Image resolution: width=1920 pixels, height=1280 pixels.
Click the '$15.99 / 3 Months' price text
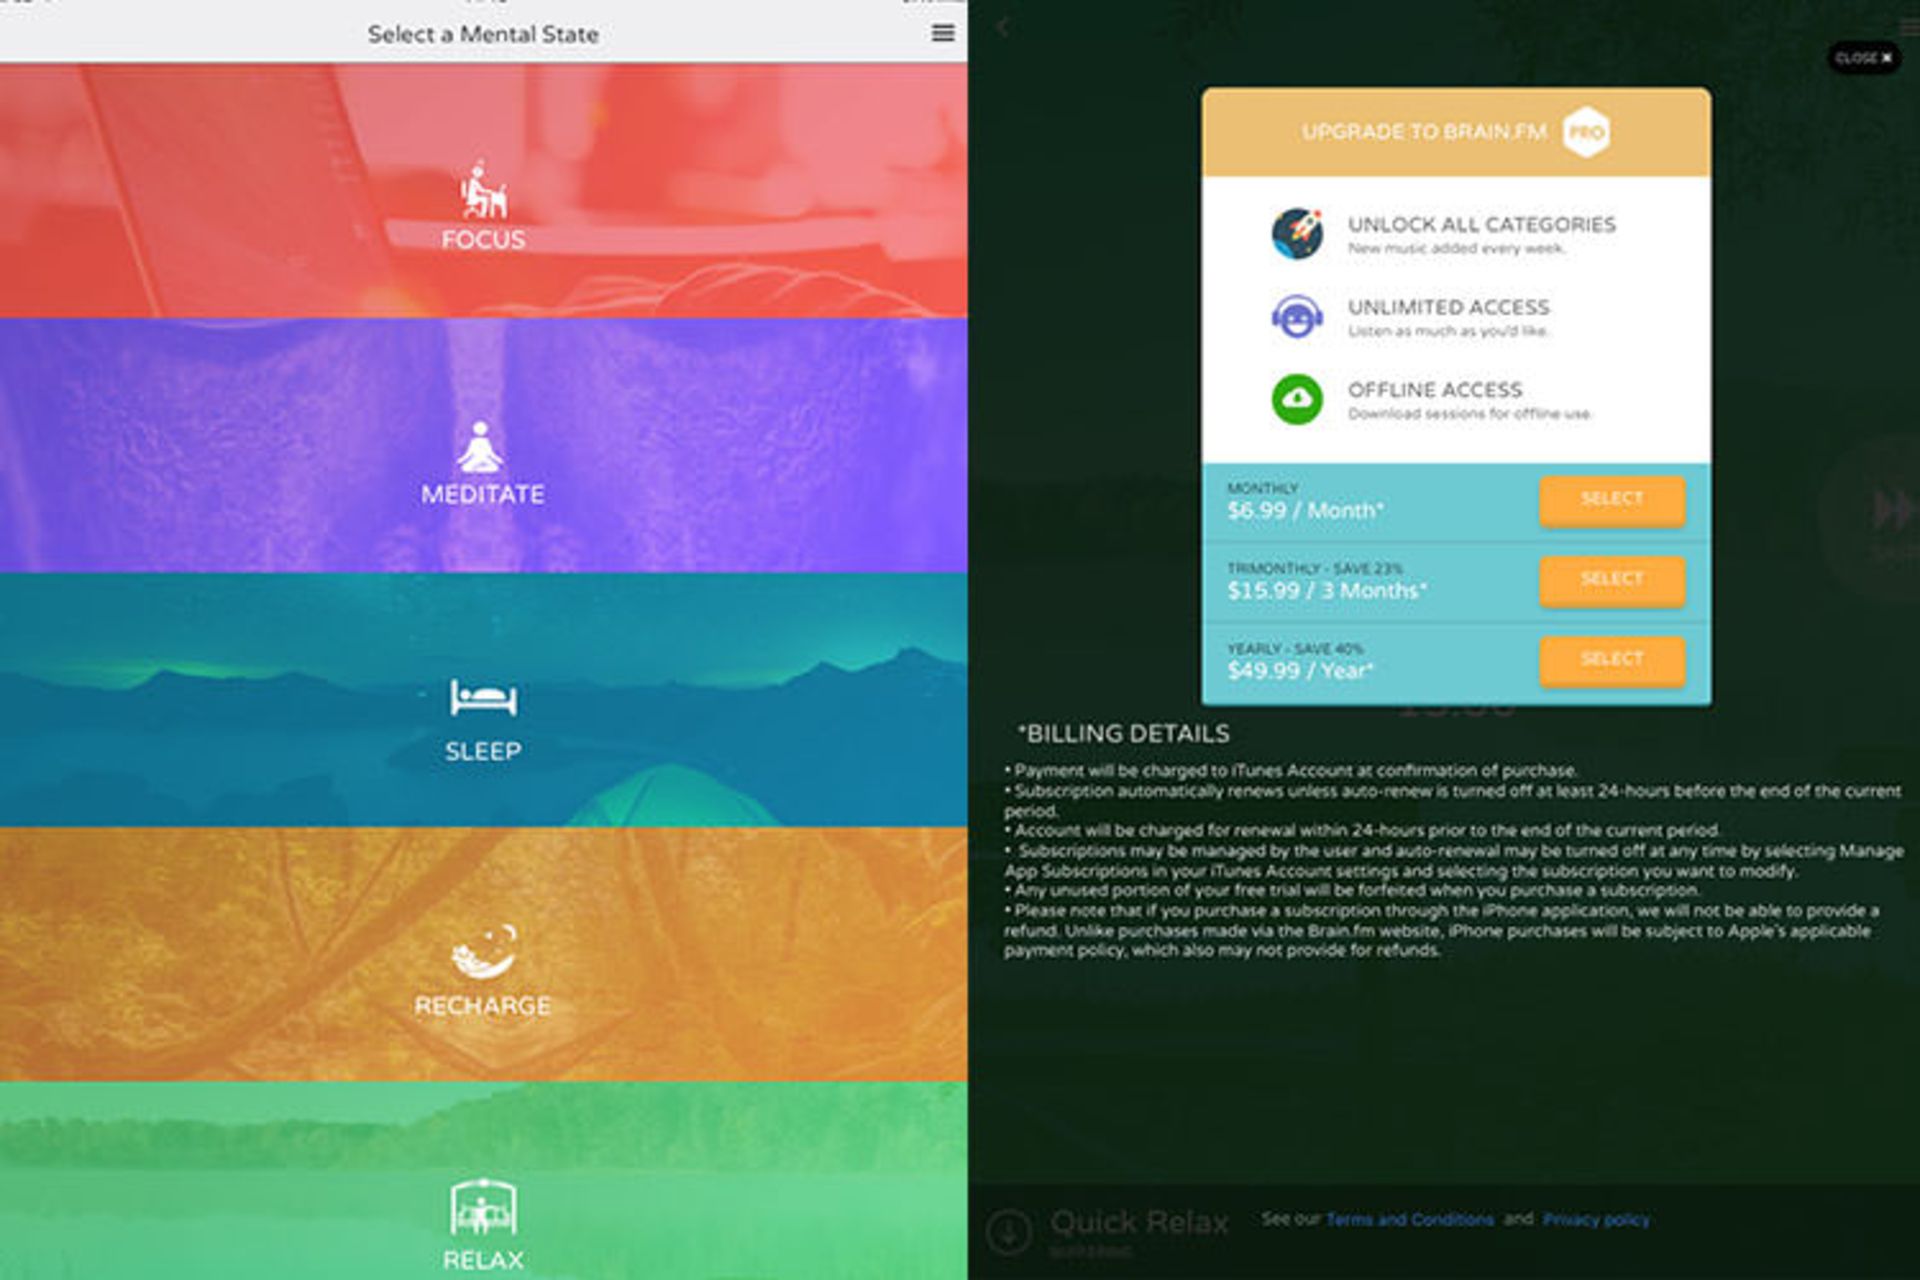click(x=1327, y=591)
